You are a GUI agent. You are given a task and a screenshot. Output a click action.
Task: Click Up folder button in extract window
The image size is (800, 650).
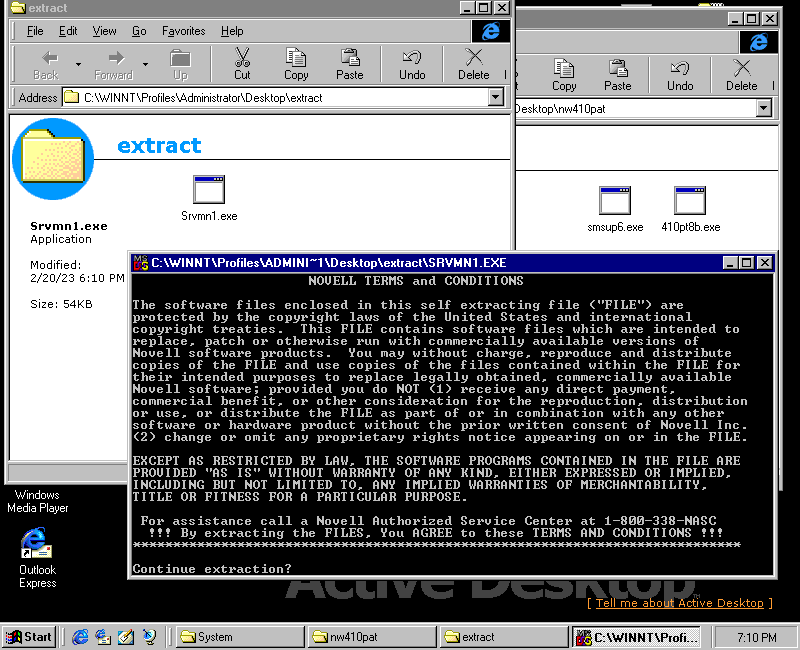tap(181, 65)
